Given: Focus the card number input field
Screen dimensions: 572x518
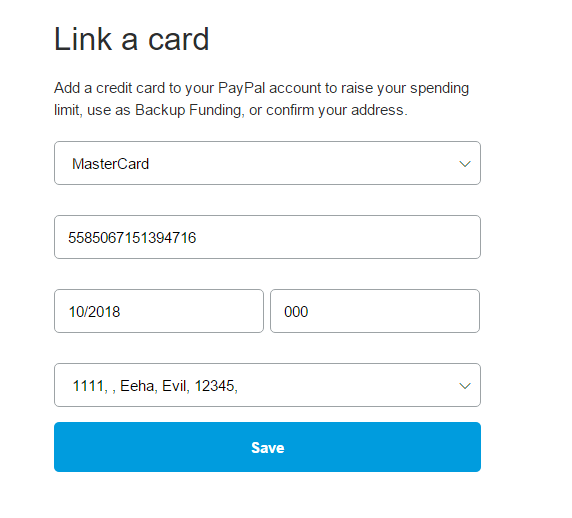Looking at the screenshot, I should [x=267, y=237].
